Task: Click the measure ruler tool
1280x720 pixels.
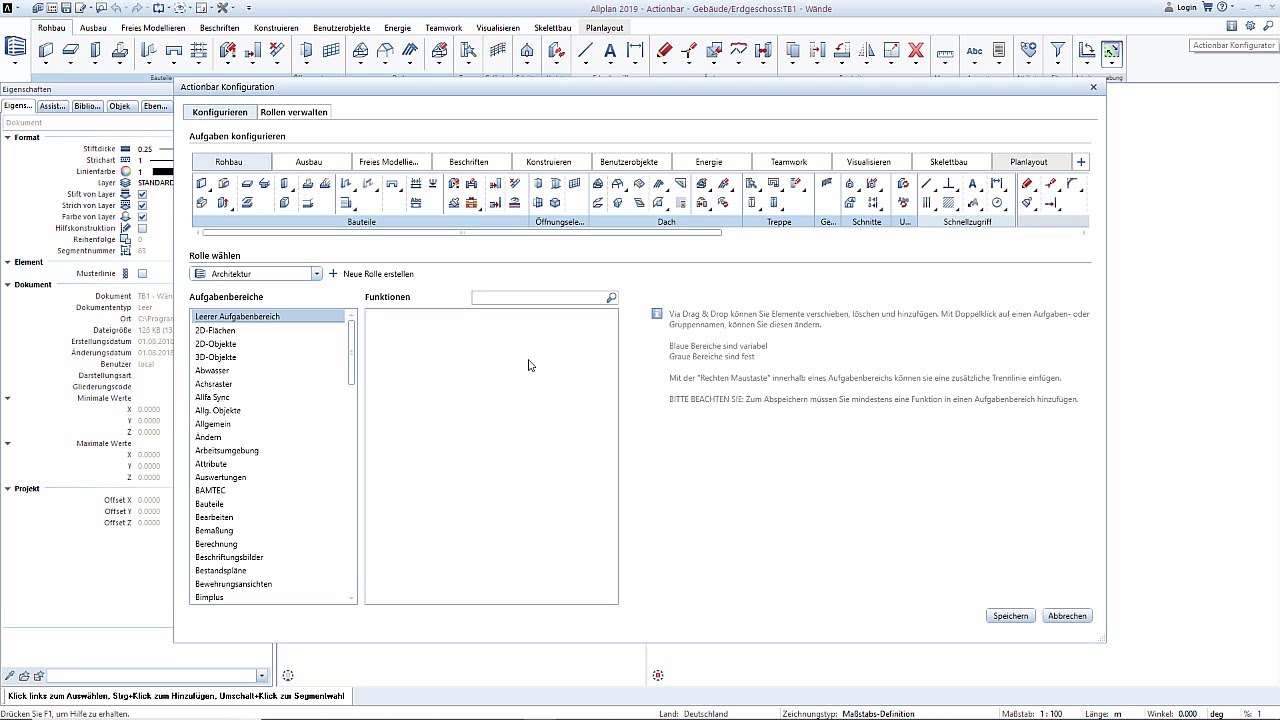Action: pyautogui.click(x=945, y=53)
